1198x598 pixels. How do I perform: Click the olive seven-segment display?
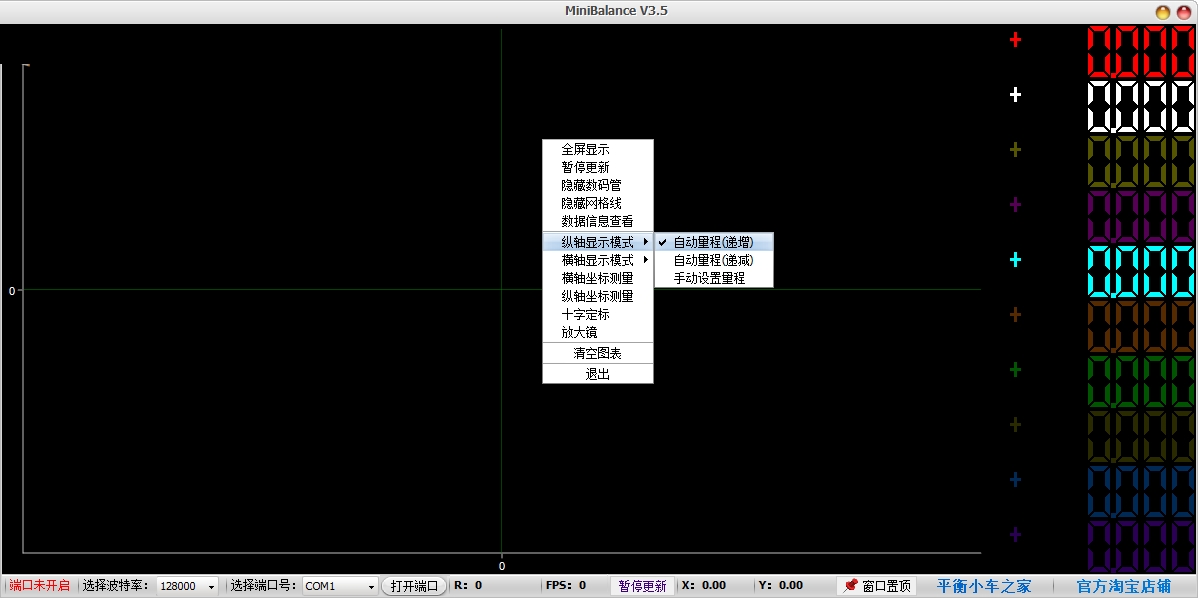(1141, 162)
